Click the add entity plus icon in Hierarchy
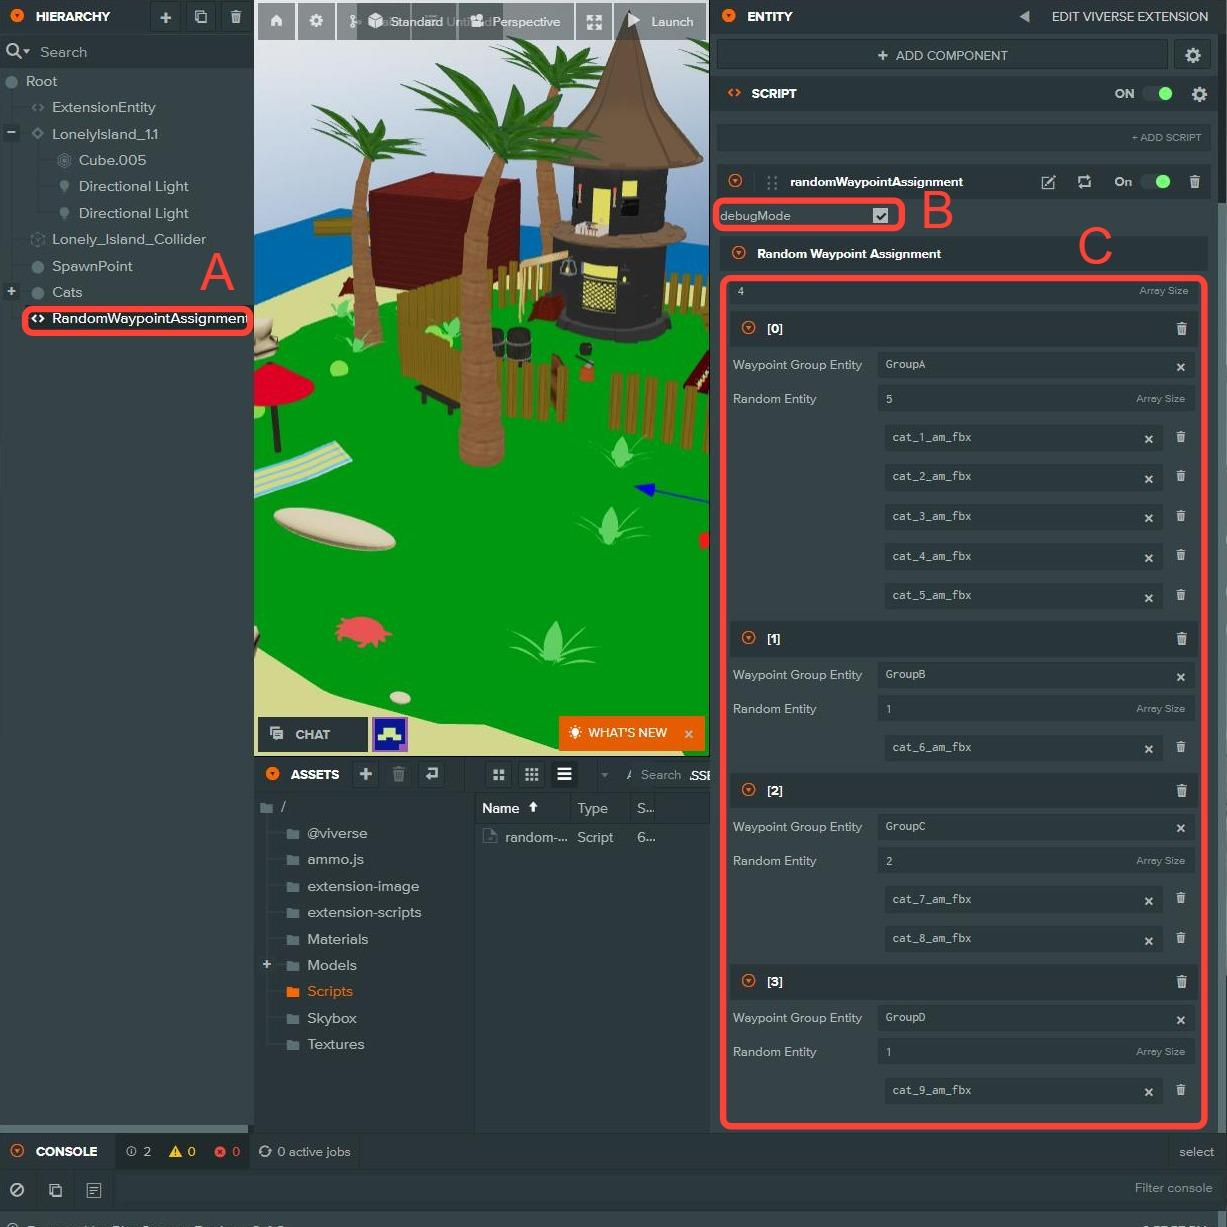The width and height of the screenshot is (1227, 1227). click(x=166, y=17)
